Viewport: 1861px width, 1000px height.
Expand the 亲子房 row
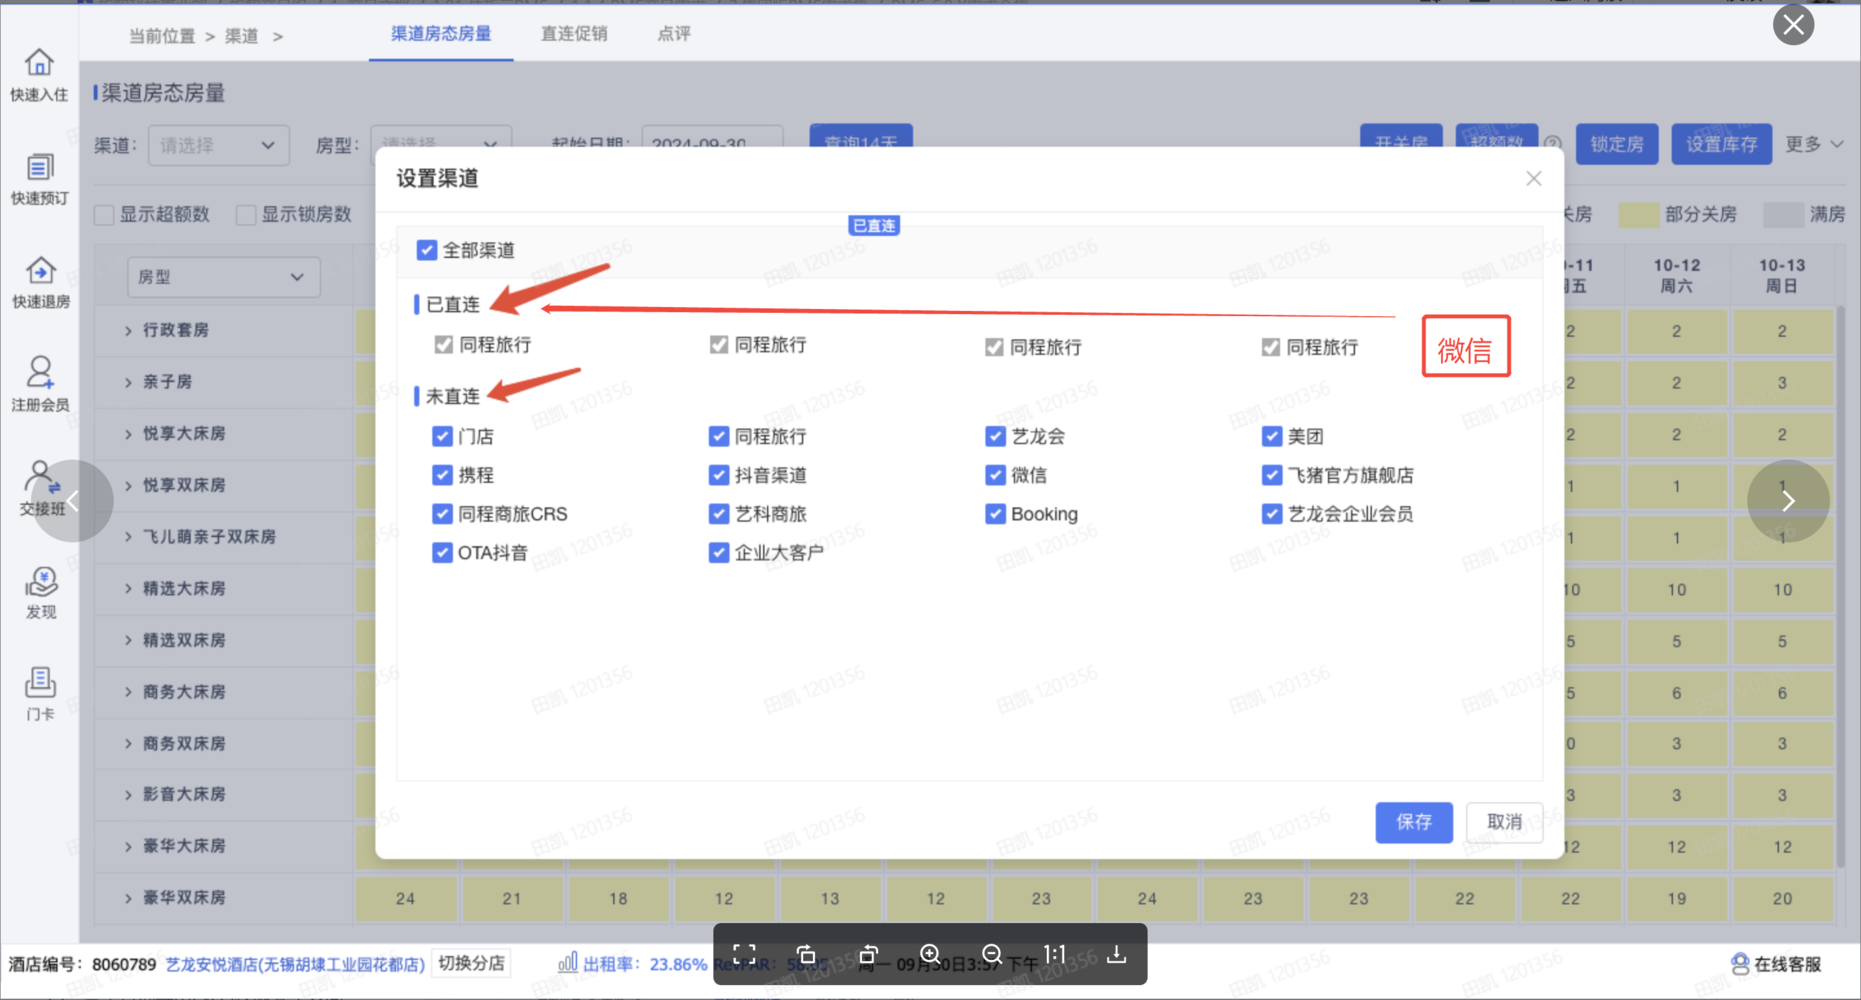(x=128, y=382)
